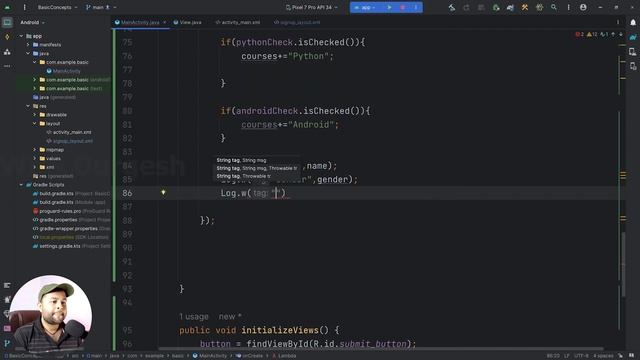This screenshot has width=640, height=360.
Task: Click the Build project hammer icon
Action: coord(451,7)
